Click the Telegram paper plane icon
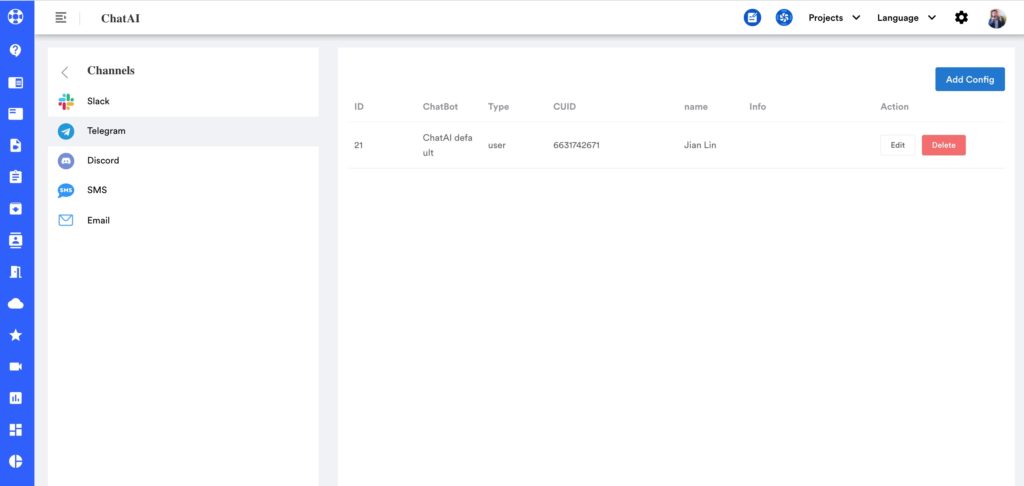Image resolution: width=1024 pixels, height=486 pixels. 66,131
